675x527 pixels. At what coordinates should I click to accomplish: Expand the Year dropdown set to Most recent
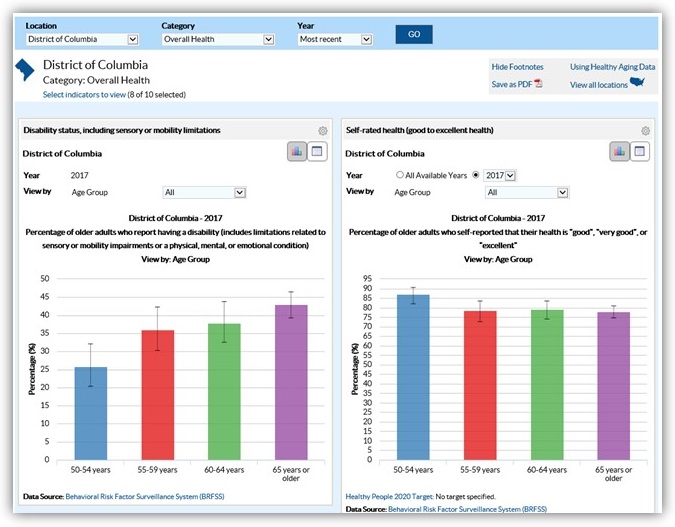point(335,39)
